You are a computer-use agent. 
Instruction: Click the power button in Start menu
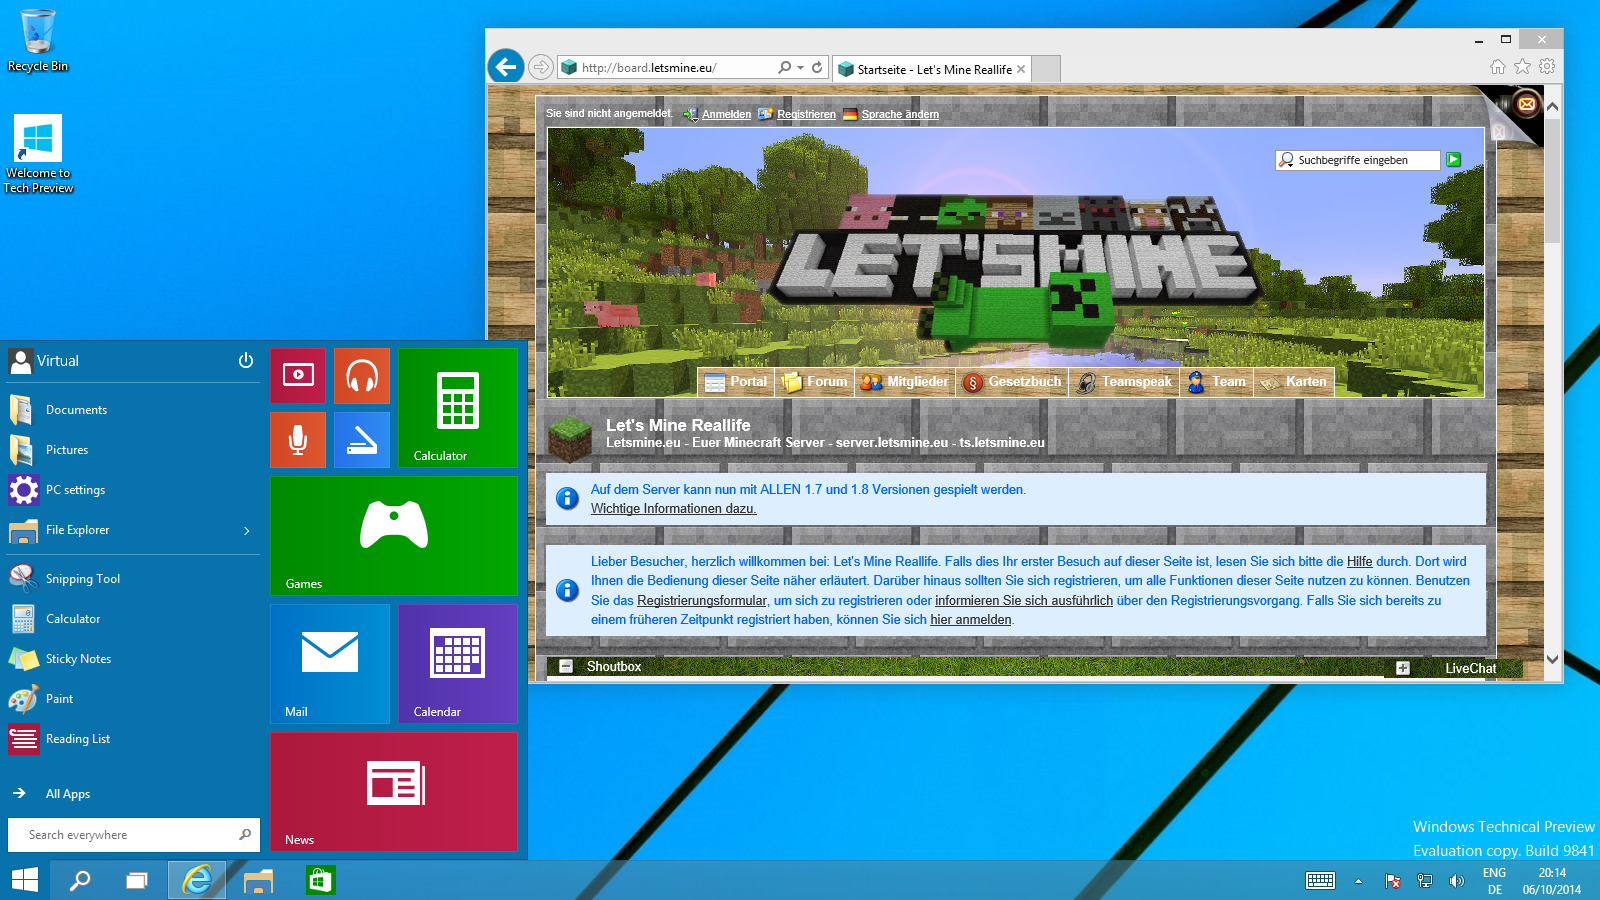tap(246, 361)
